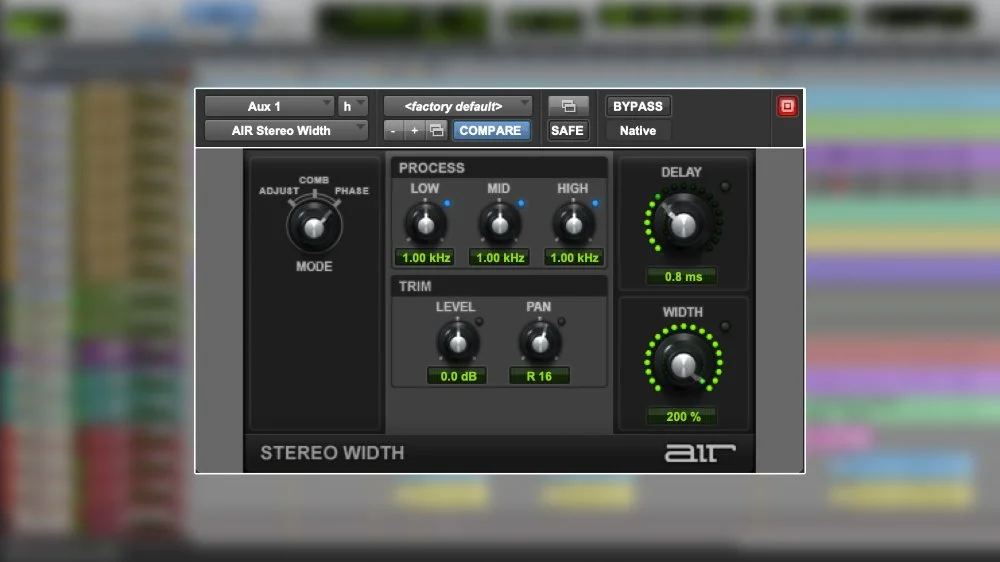Screen dimensions: 1000x562
Task: Select previous preset with minus button
Action: [393, 130]
